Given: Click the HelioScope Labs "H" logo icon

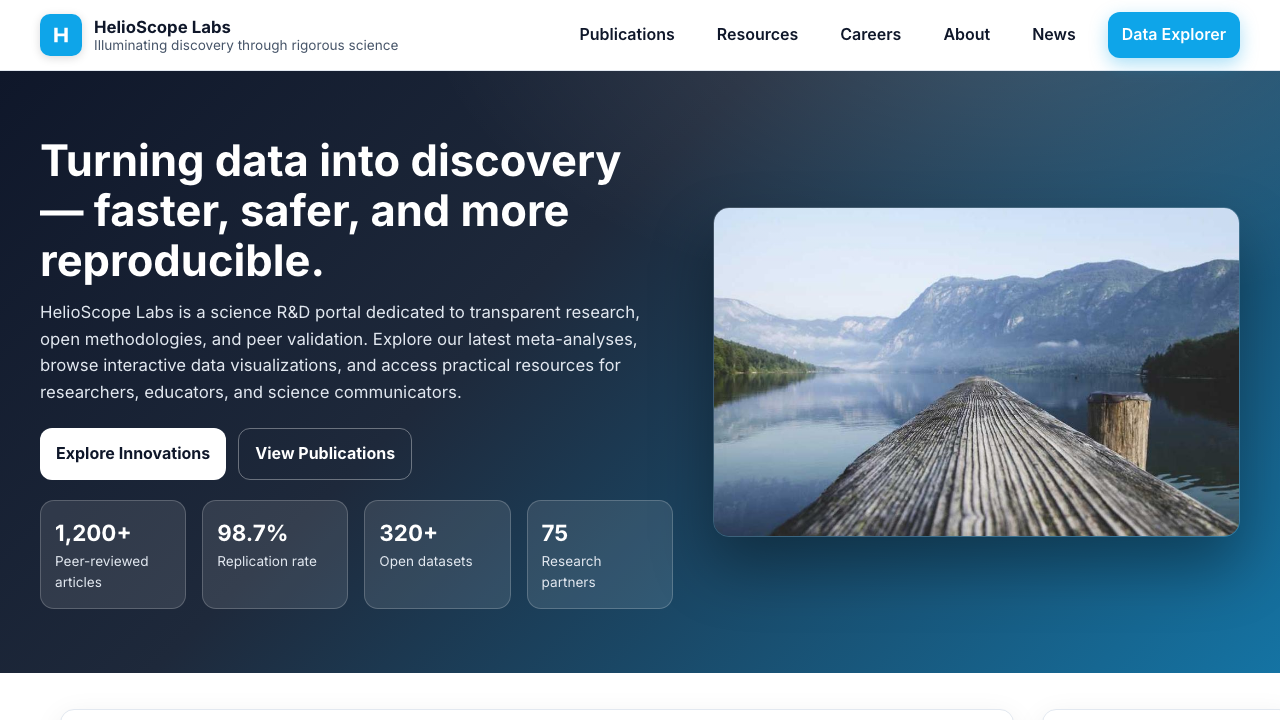Looking at the screenshot, I should click(x=60, y=35).
